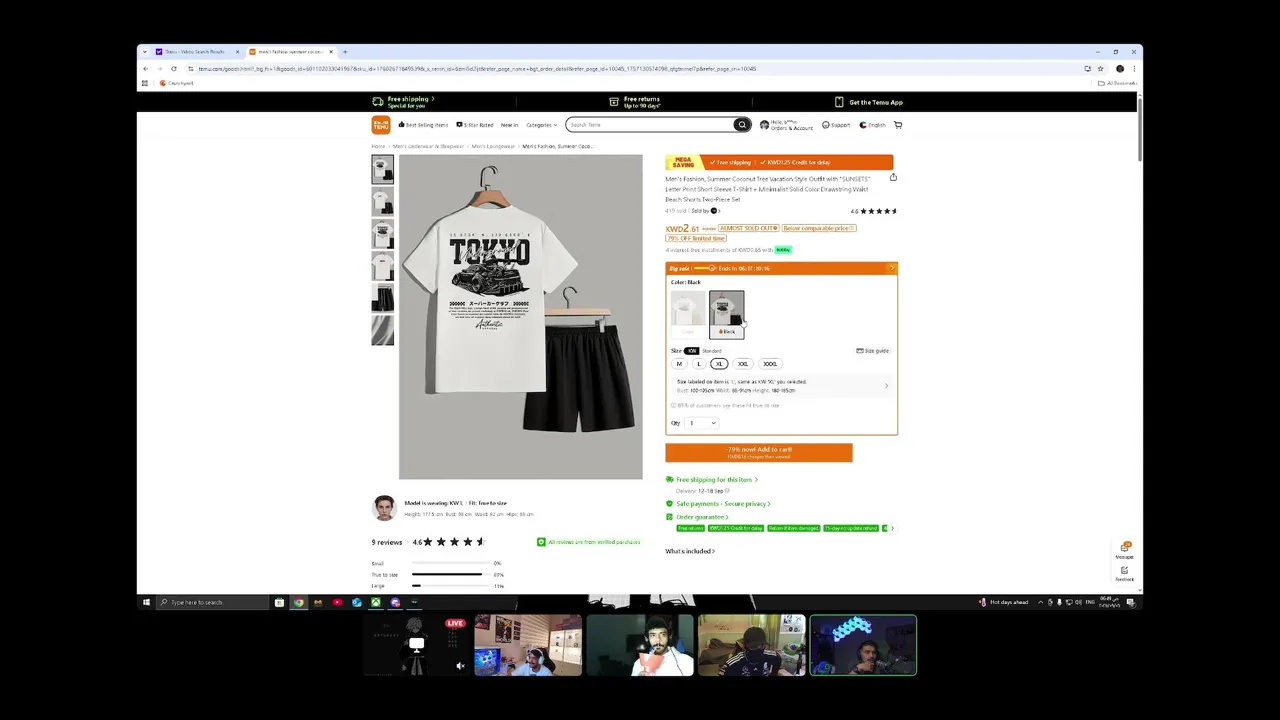
Task: Open the Get the Temu App banner
Action: [x=869, y=102]
